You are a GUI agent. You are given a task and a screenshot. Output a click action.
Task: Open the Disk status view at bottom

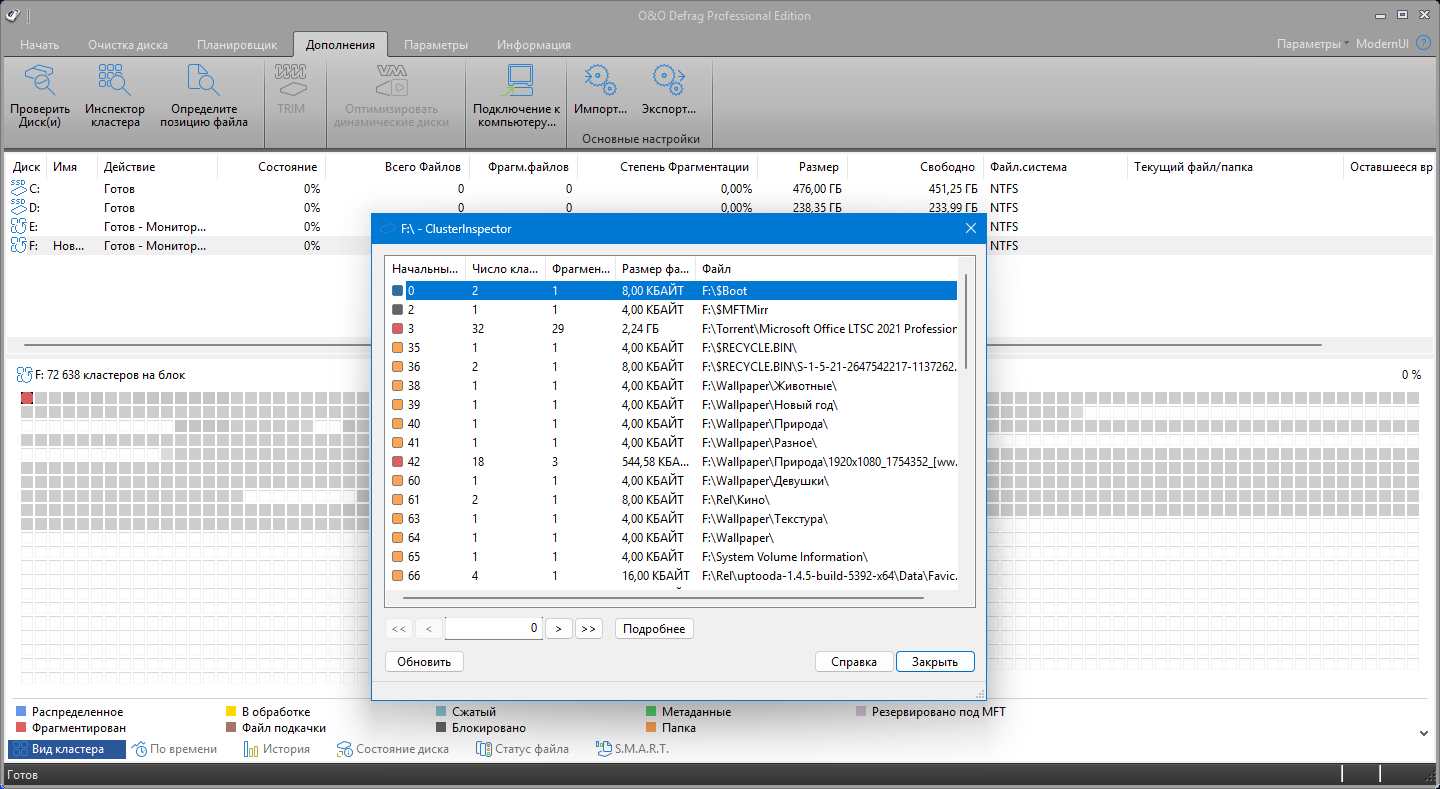click(x=393, y=749)
